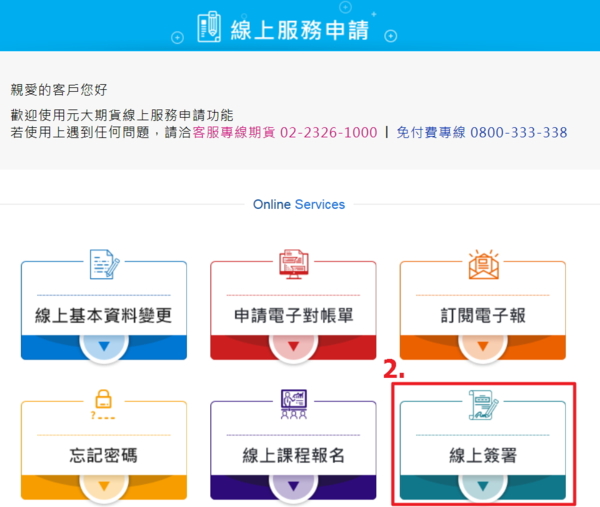Expand the teal arrow under 線上簽署
This screenshot has width=600, height=507.
point(483,486)
